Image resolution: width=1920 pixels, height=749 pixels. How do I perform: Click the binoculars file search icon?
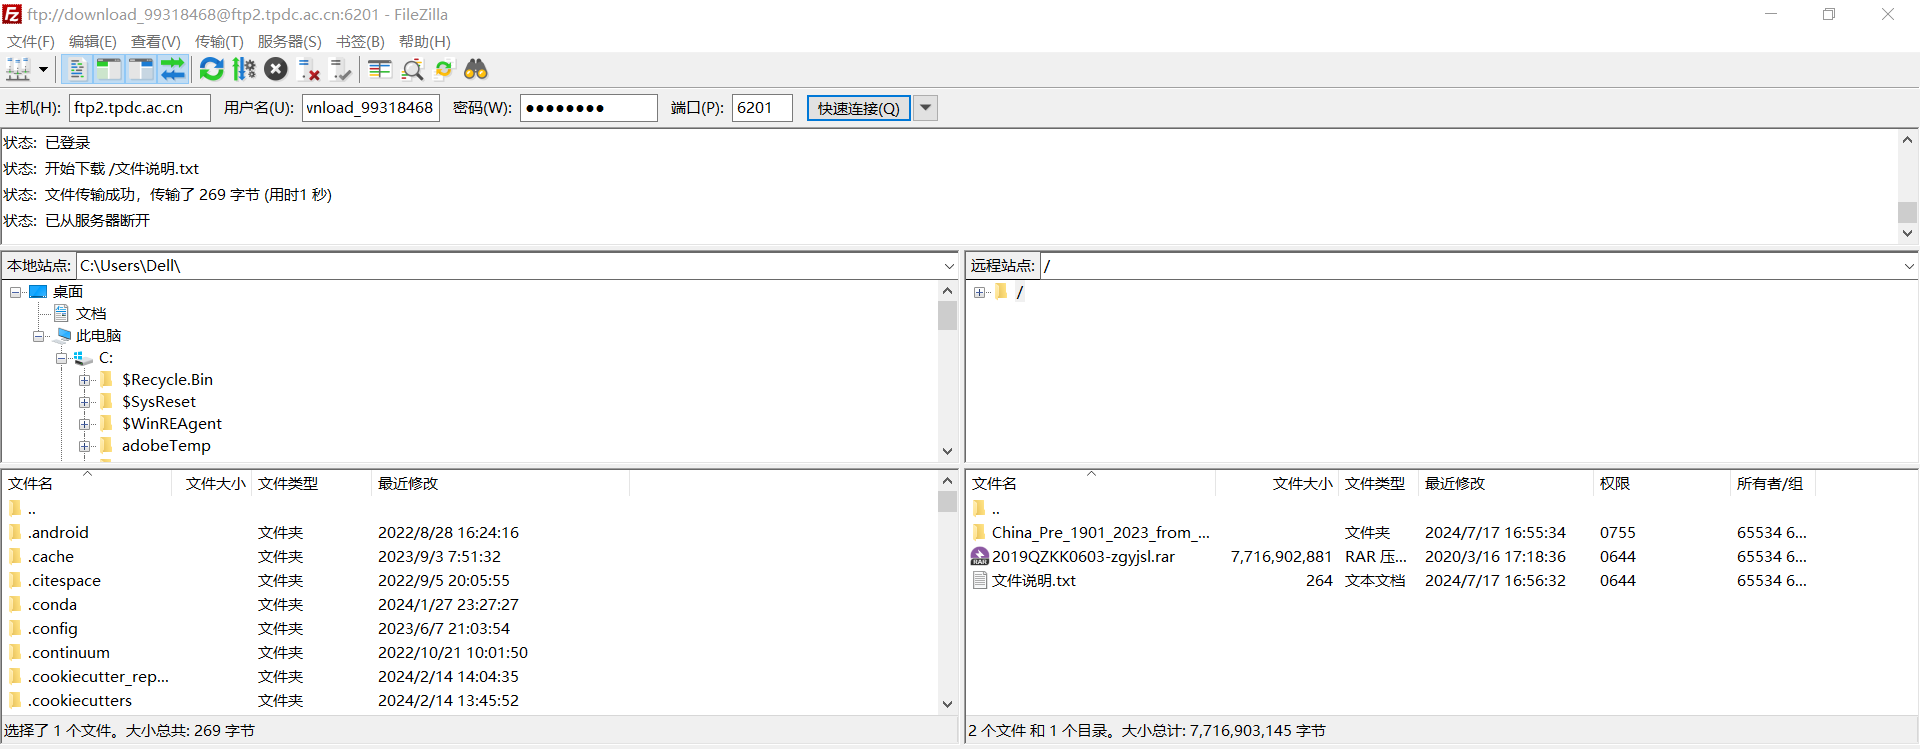pos(476,69)
